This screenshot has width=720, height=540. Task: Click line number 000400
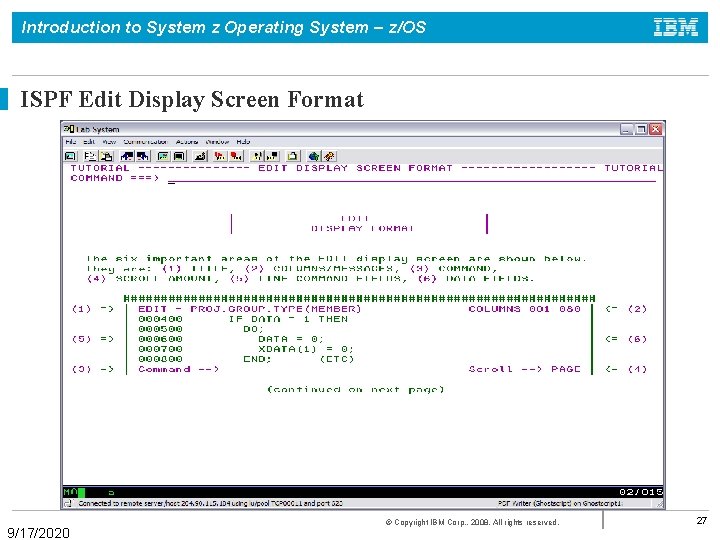160,319
